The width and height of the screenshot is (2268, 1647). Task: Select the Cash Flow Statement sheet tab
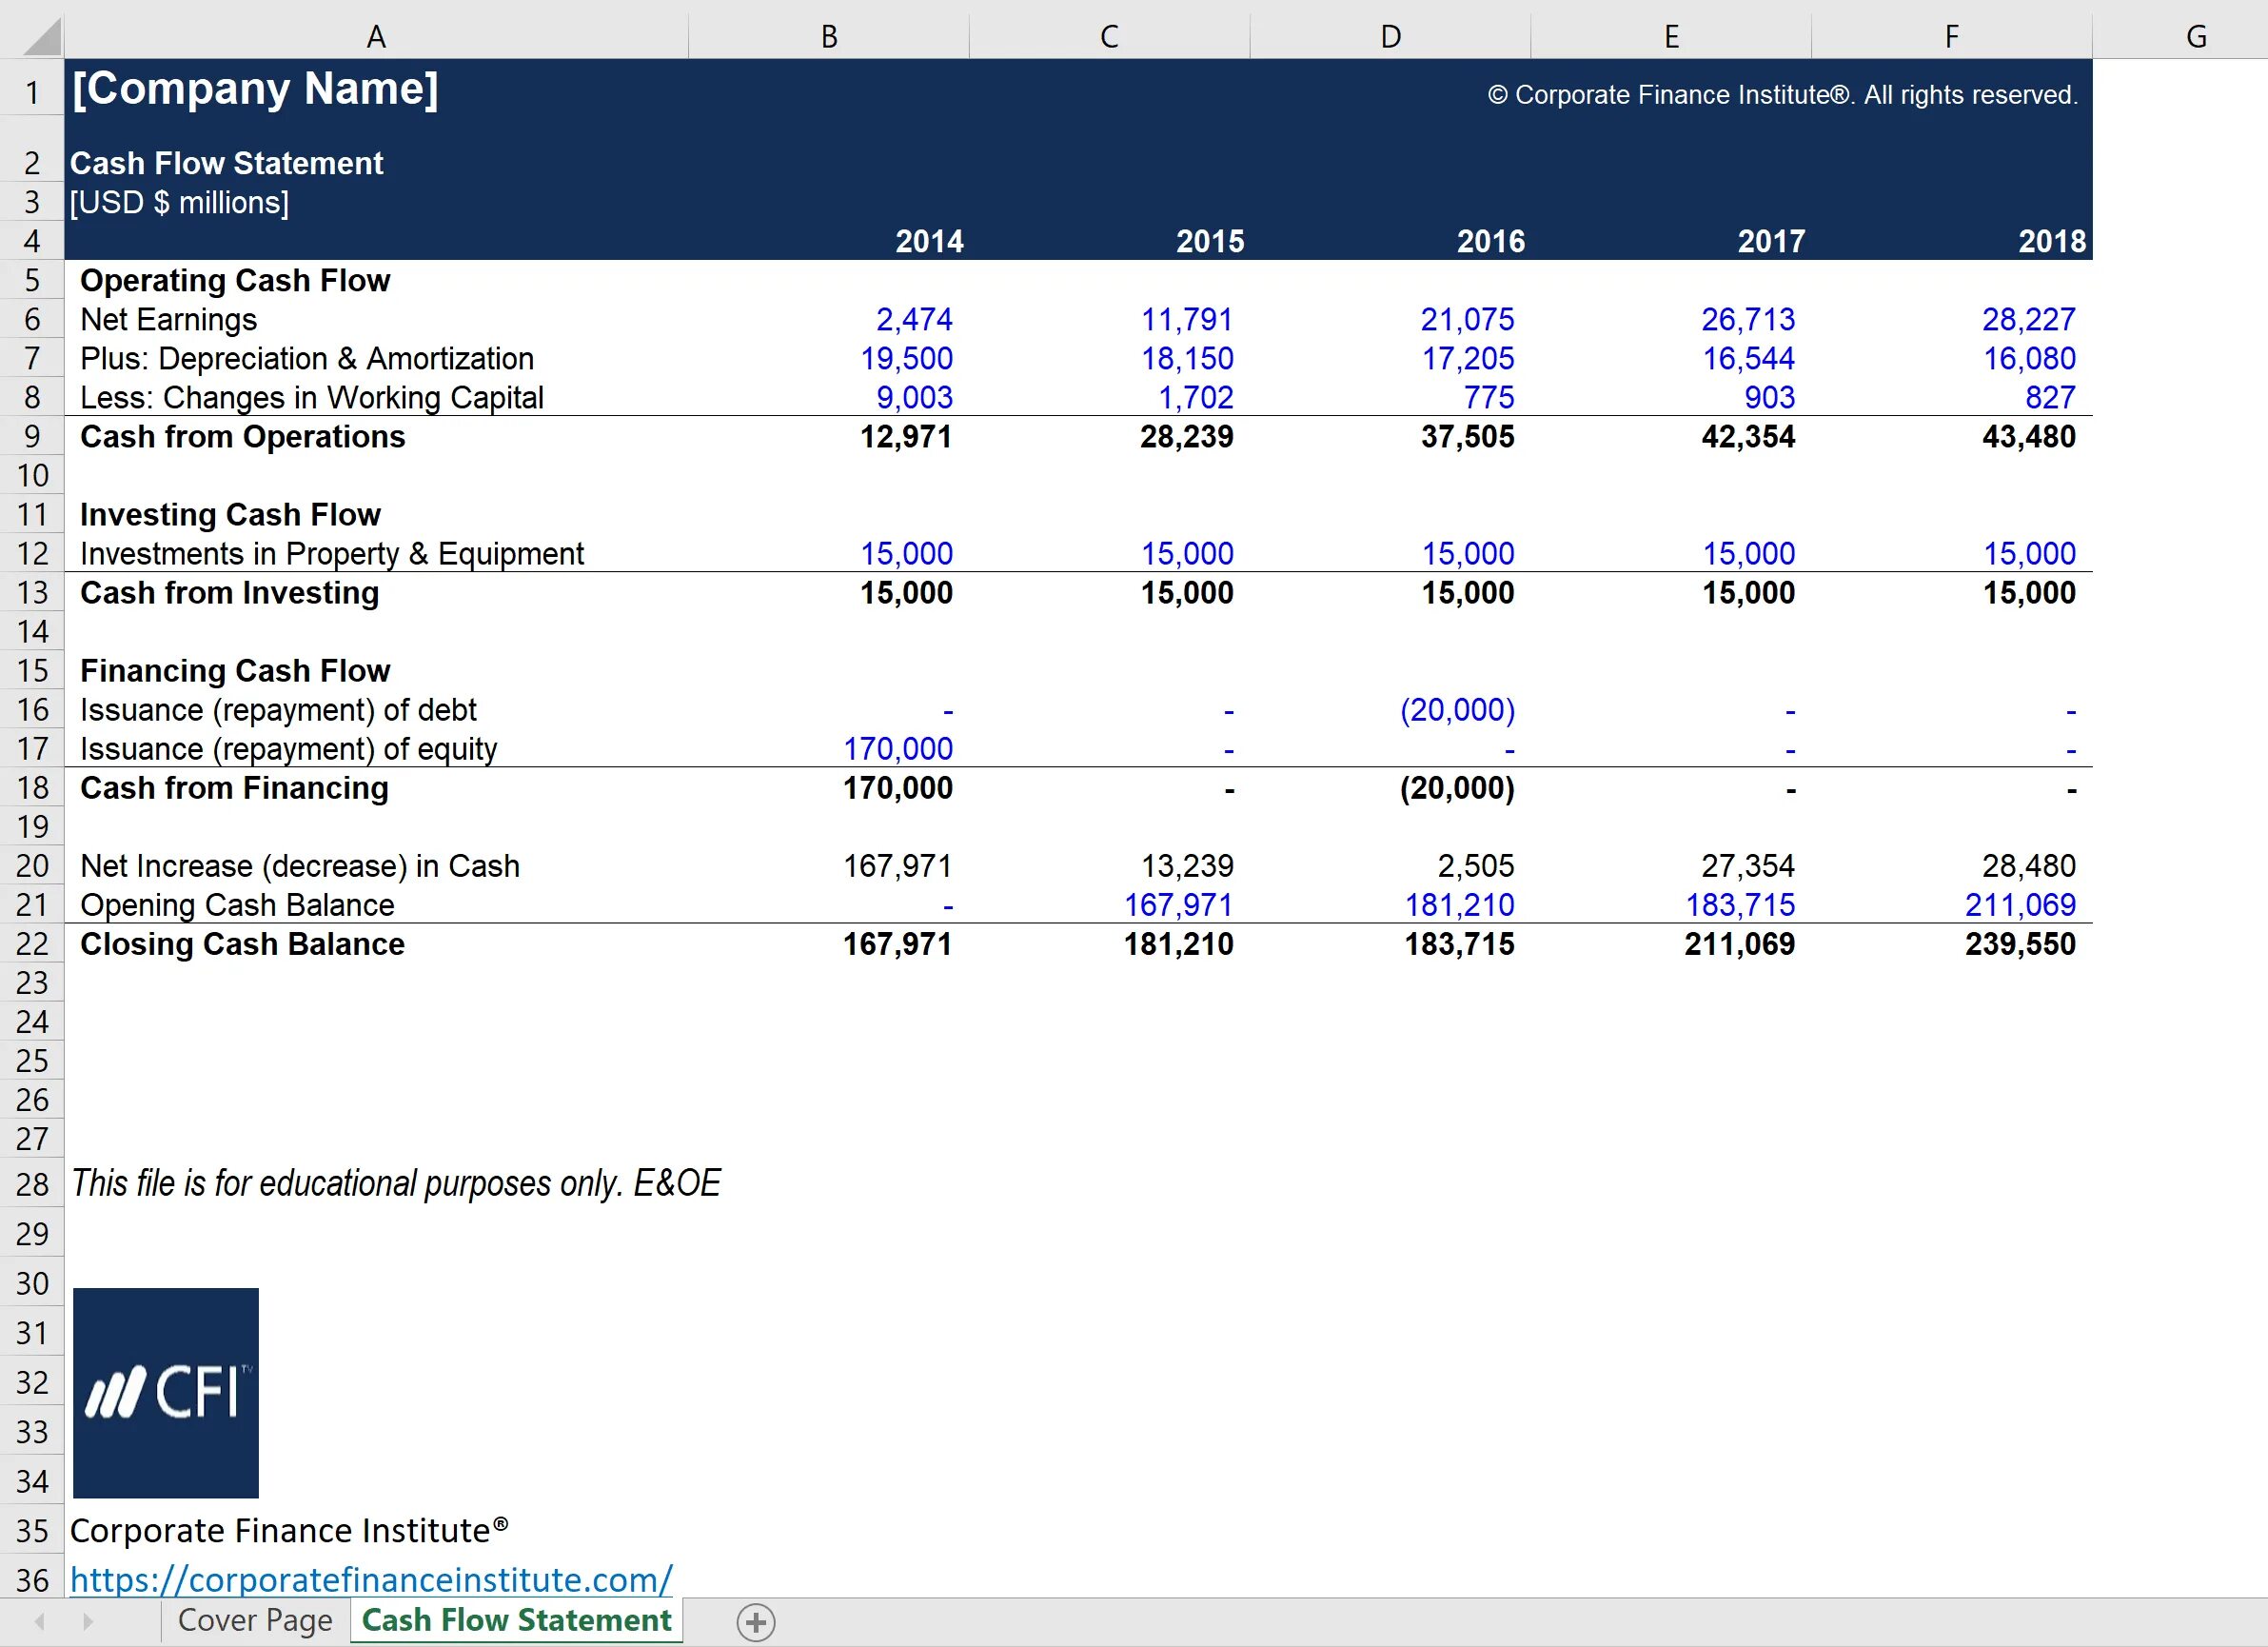pos(516,1620)
